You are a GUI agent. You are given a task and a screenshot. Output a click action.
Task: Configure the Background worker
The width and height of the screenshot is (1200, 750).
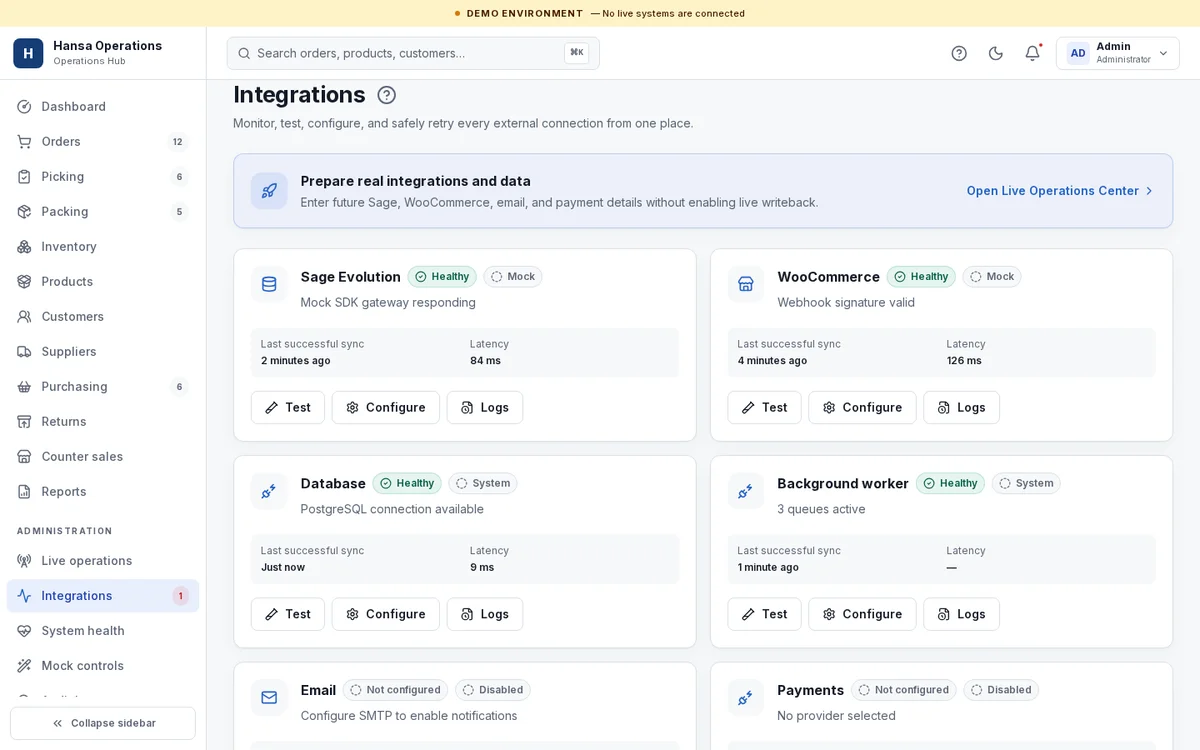pyautogui.click(x=862, y=614)
